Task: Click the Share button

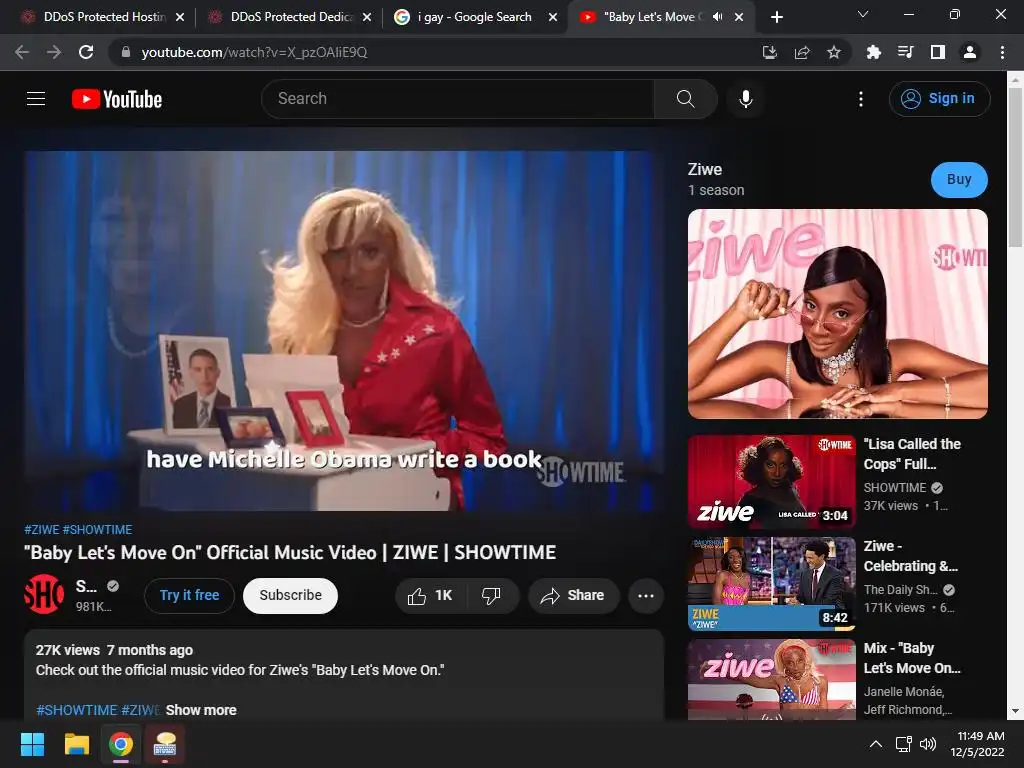Action: [573, 596]
